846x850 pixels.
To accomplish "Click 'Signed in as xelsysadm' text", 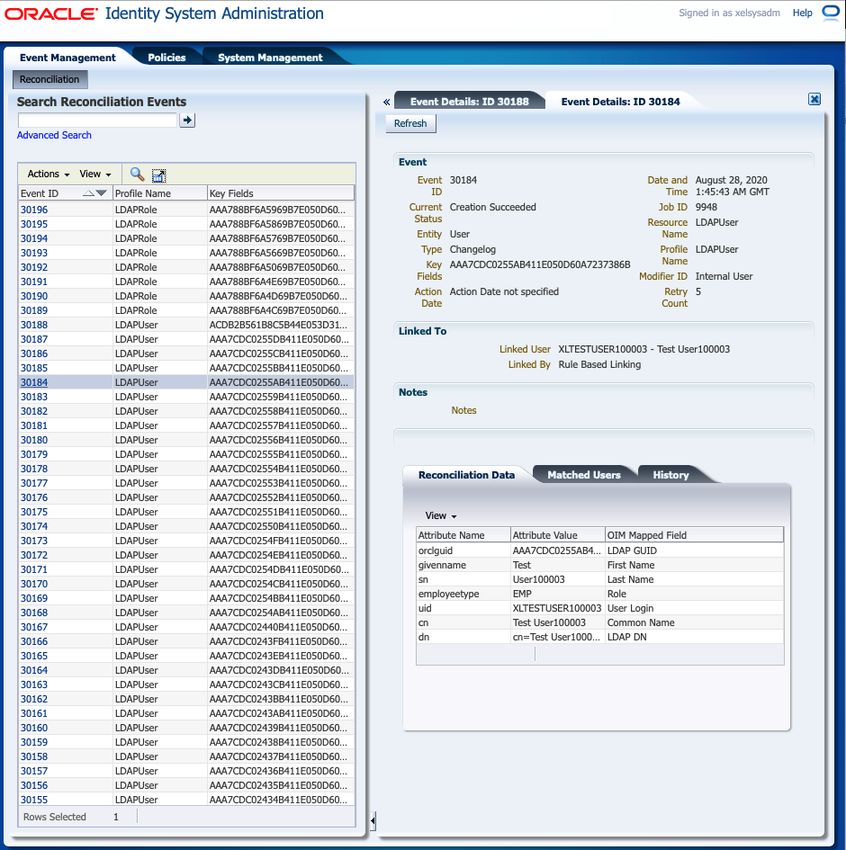I will pos(729,13).
